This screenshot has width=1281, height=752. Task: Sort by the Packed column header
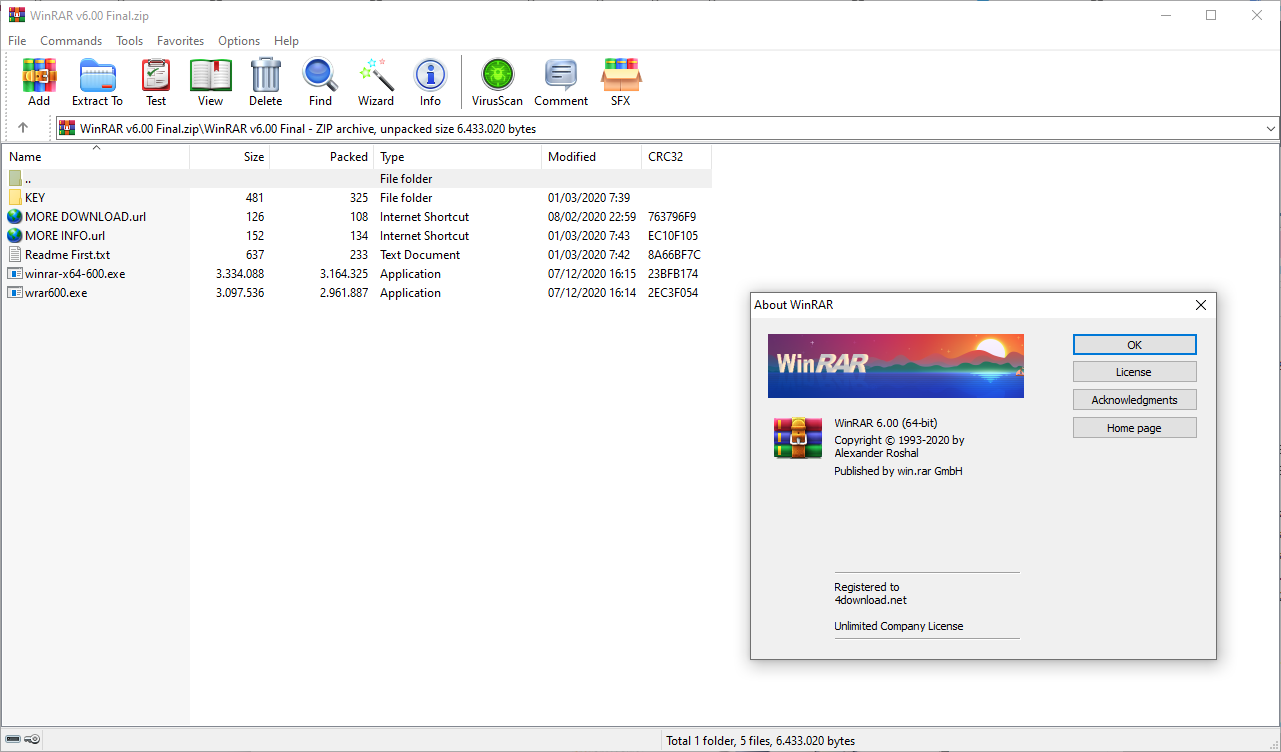coord(322,157)
